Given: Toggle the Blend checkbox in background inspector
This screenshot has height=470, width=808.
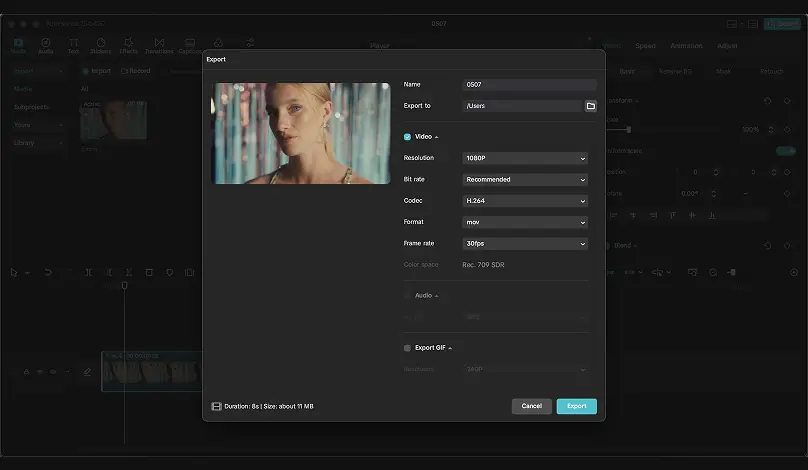Looking at the screenshot, I should [x=607, y=246].
